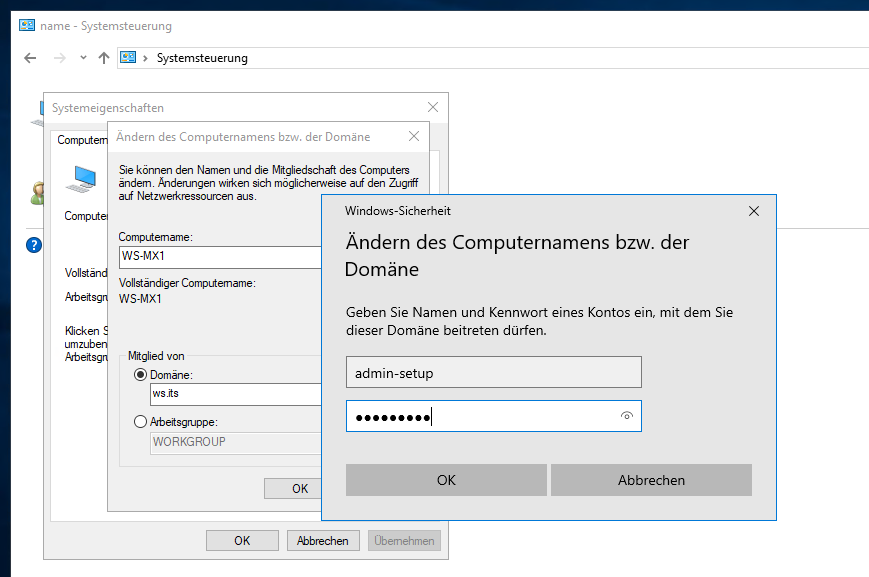Click Übernehmen in the Systemeigenschaften dialog

(404, 540)
